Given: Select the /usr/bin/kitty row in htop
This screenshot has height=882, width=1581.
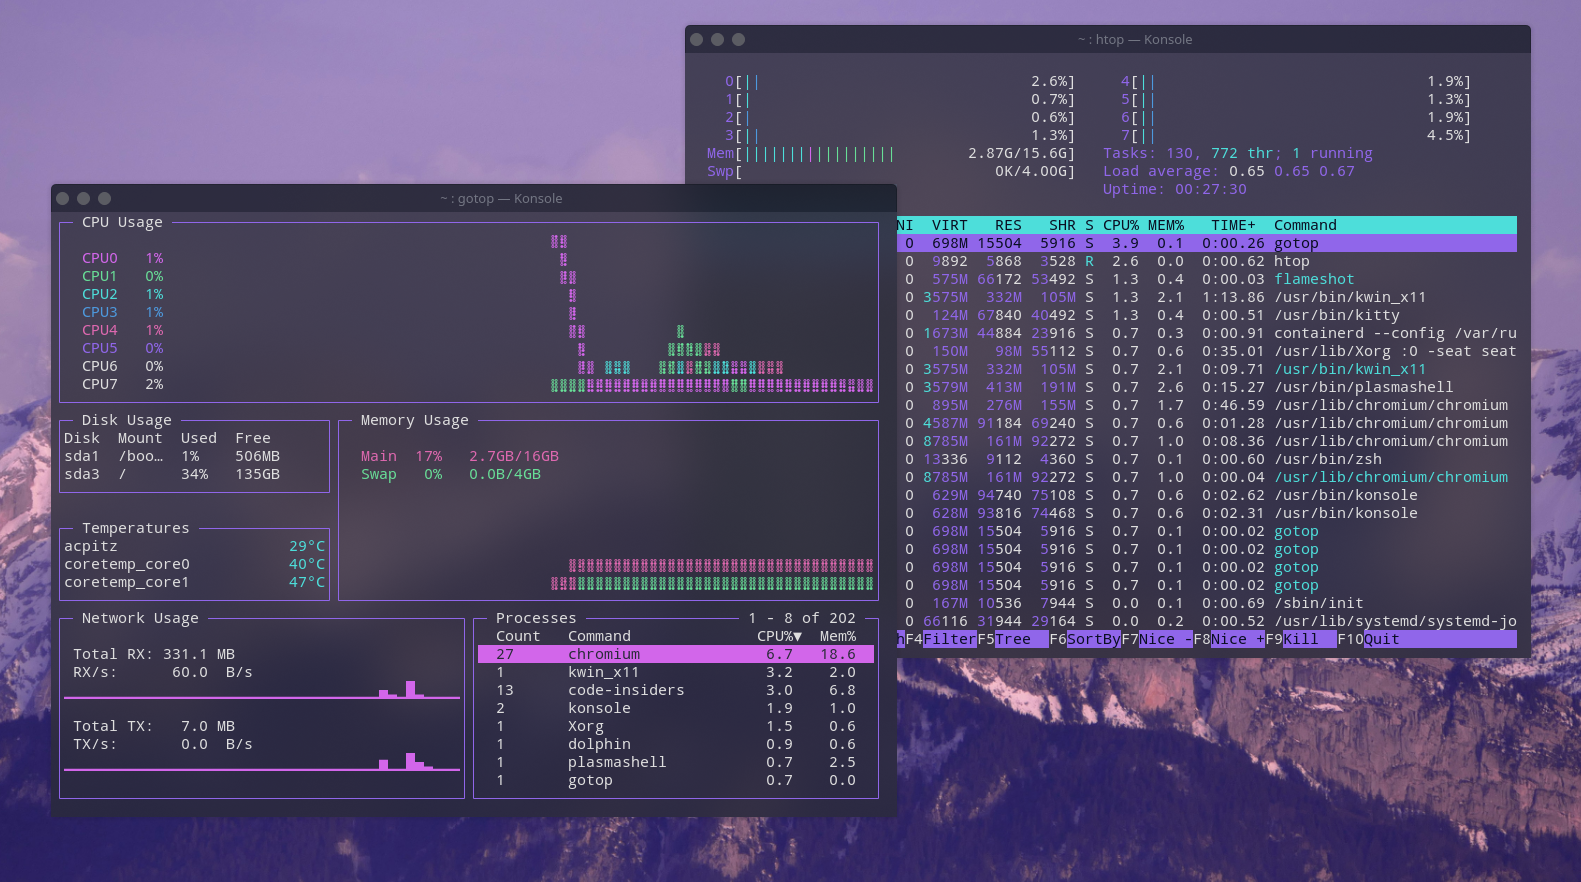Looking at the screenshot, I should (x=1207, y=315).
